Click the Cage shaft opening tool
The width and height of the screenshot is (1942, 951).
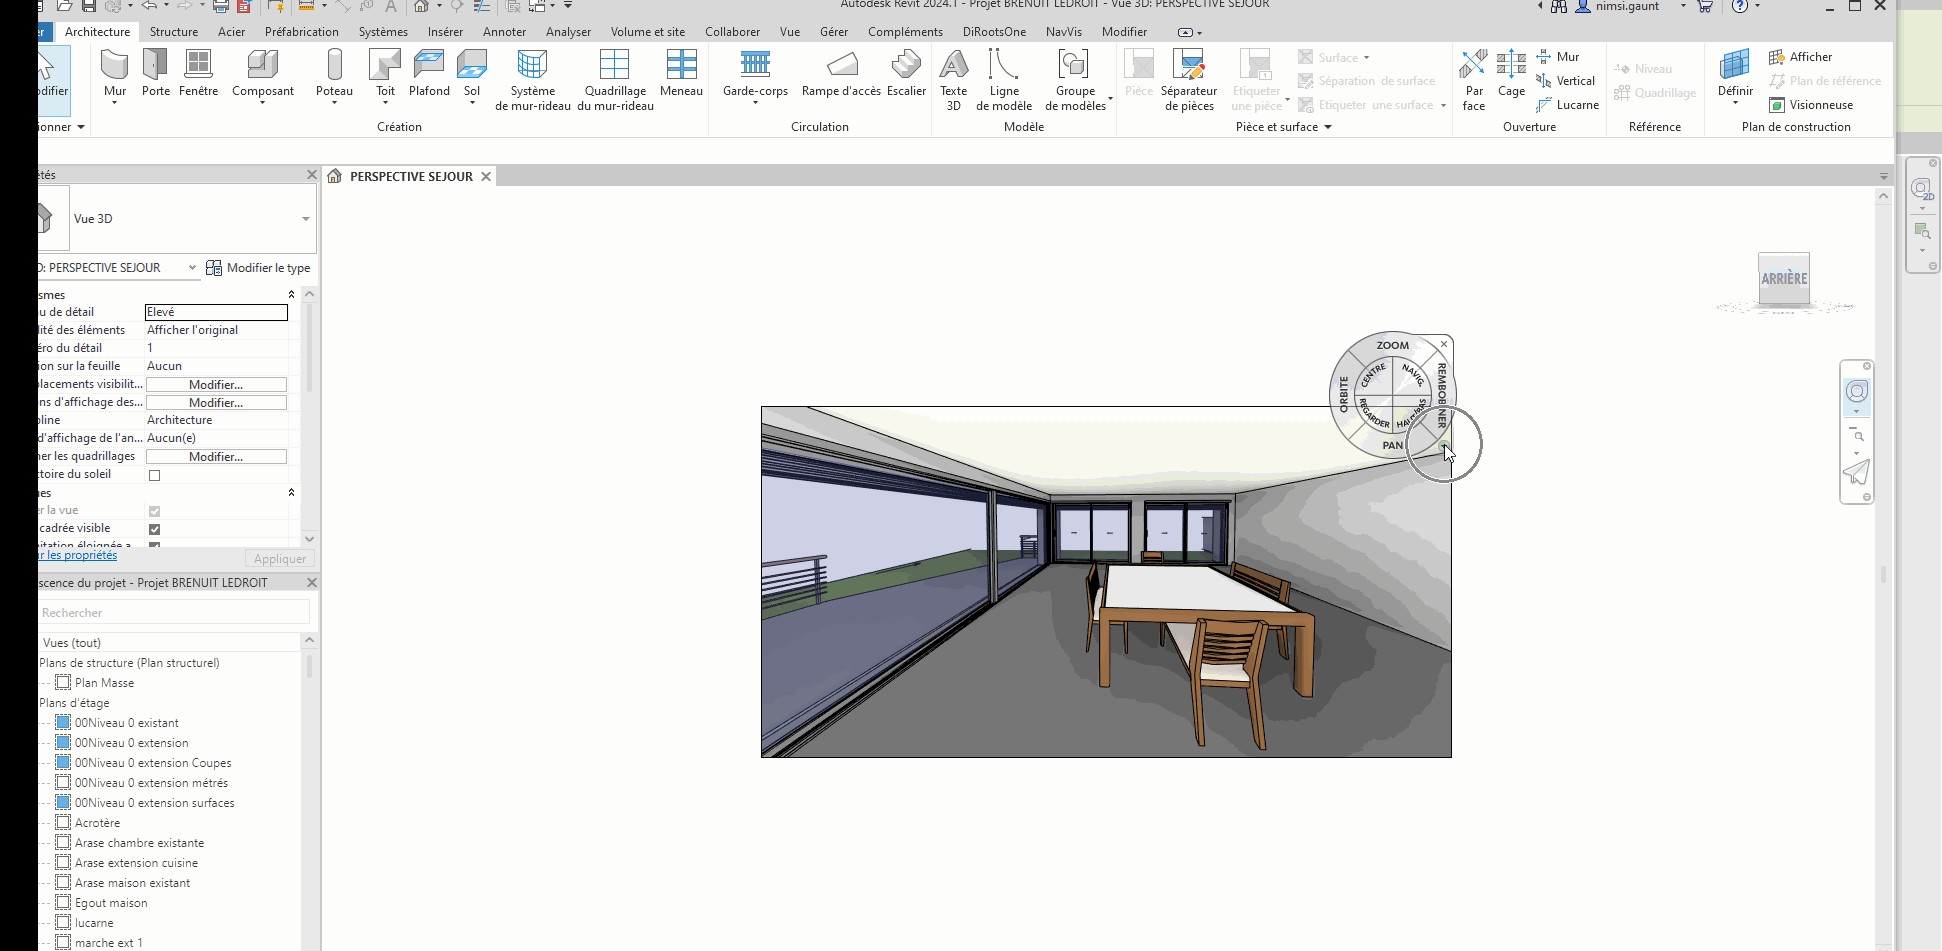(x=1511, y=74)
